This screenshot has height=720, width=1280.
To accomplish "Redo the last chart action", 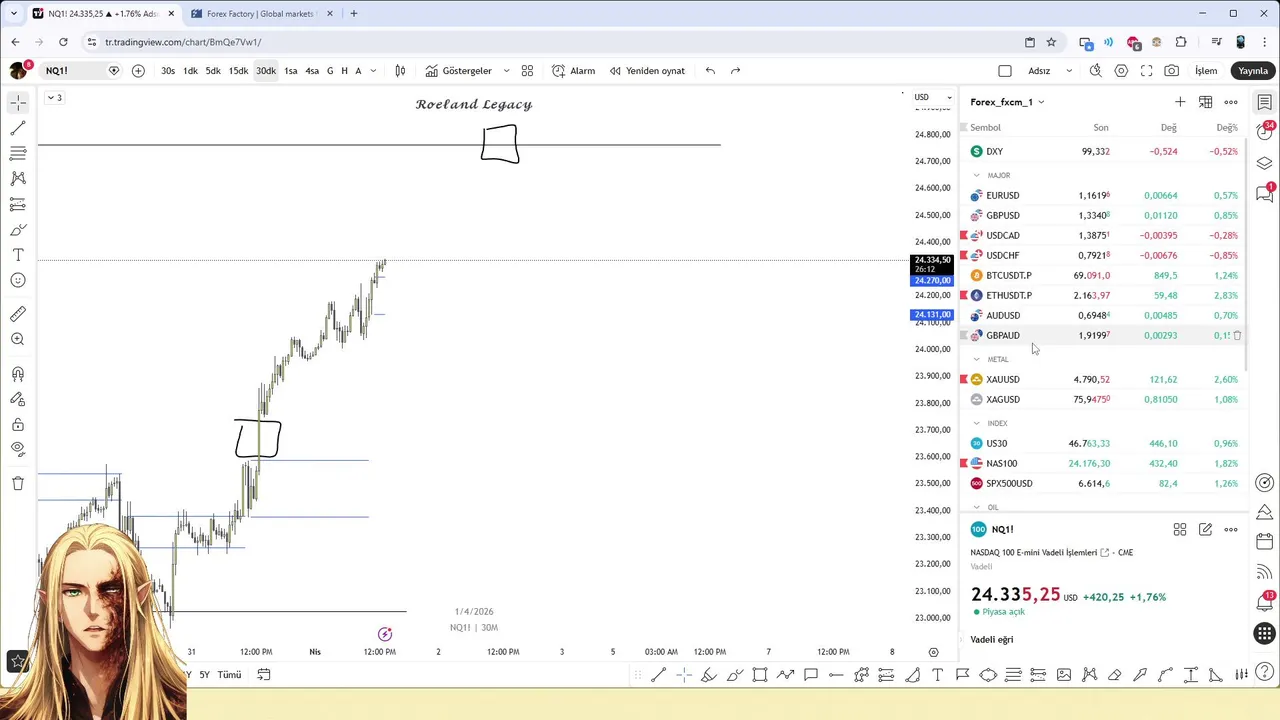I will pyautogui.click(x=736, y=71).
